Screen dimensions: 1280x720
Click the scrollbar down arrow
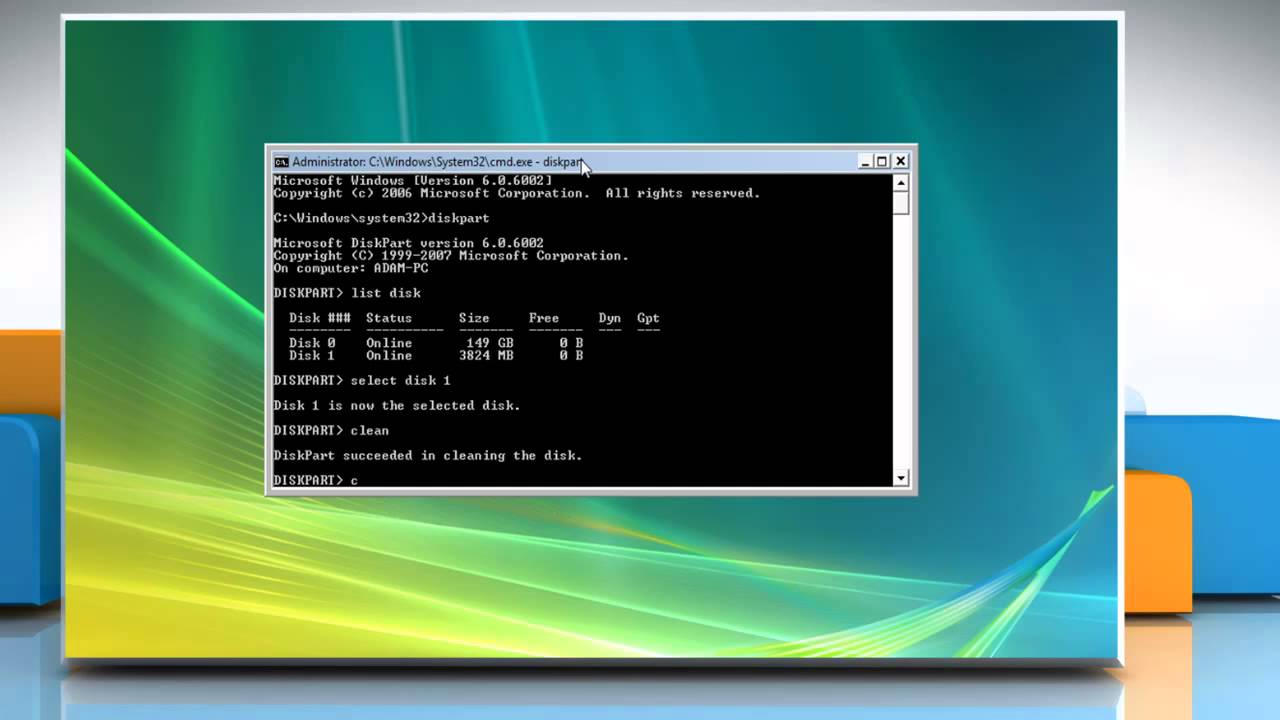[x=901, y=479]
